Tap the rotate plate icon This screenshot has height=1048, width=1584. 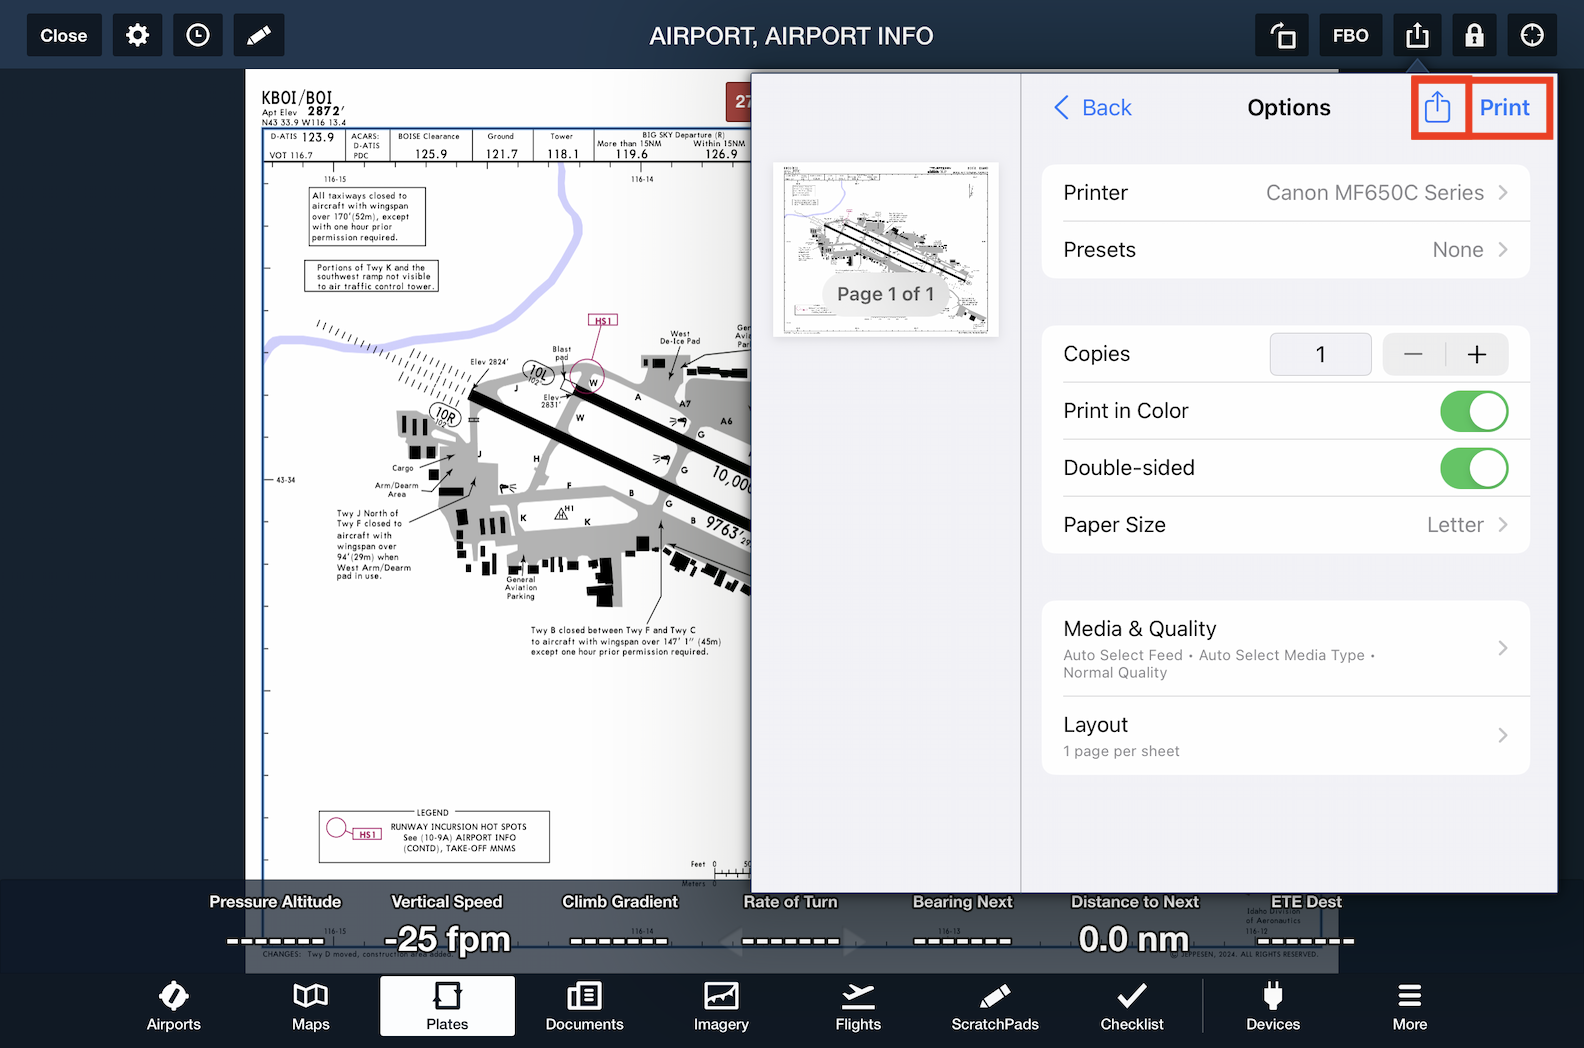pyautogui.click(x=1281, y=36)
